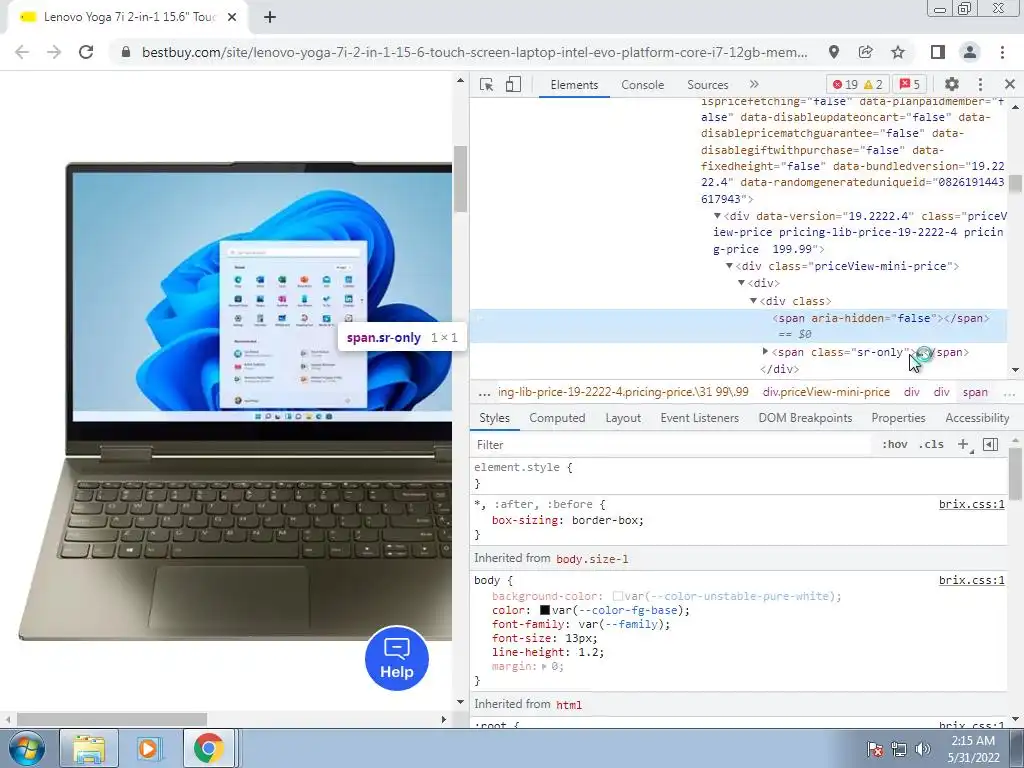1024x768 pixels.
Task: Reload the Best Buy page
Action: (86, 52)
